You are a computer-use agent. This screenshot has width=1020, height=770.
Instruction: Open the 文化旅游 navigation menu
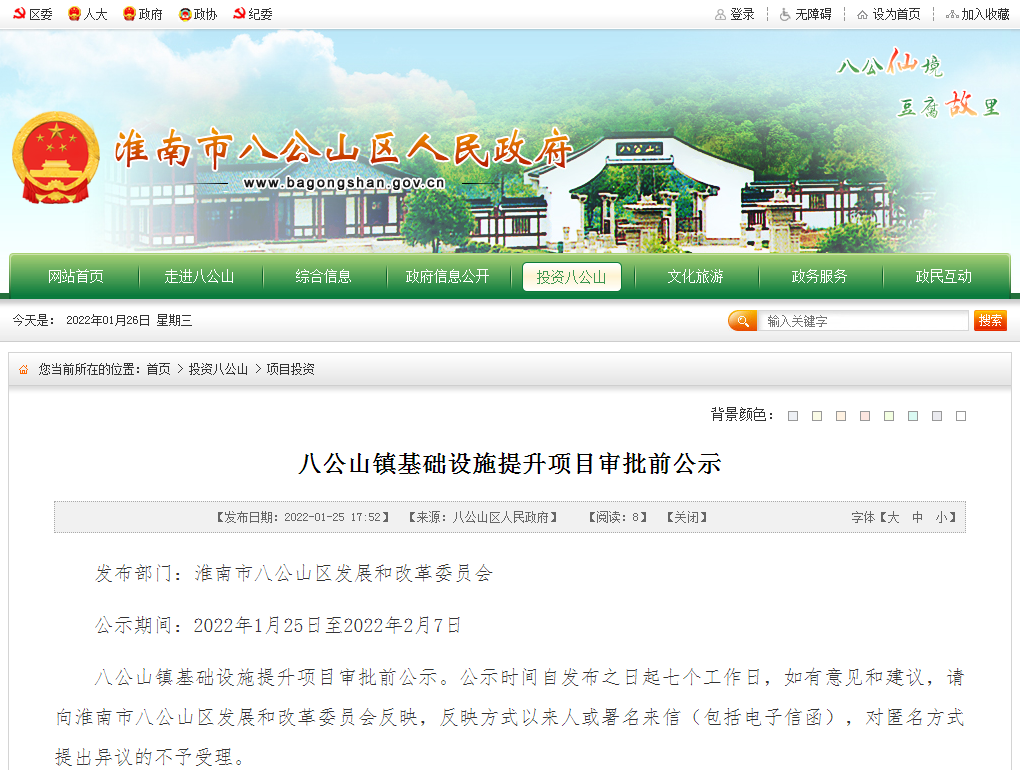click(x=695, y=277)
